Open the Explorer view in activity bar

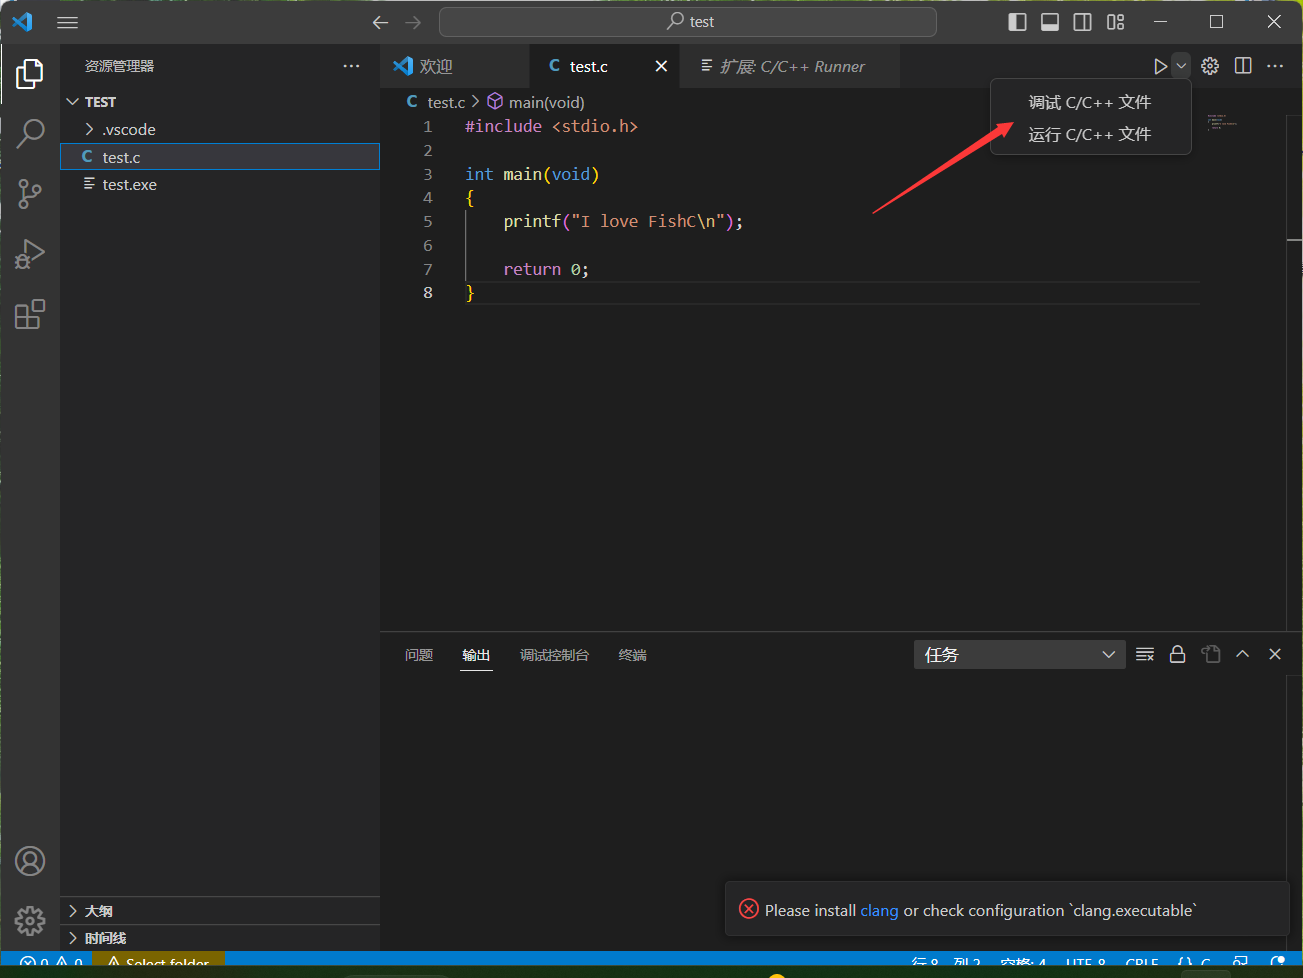pos(30,73)
